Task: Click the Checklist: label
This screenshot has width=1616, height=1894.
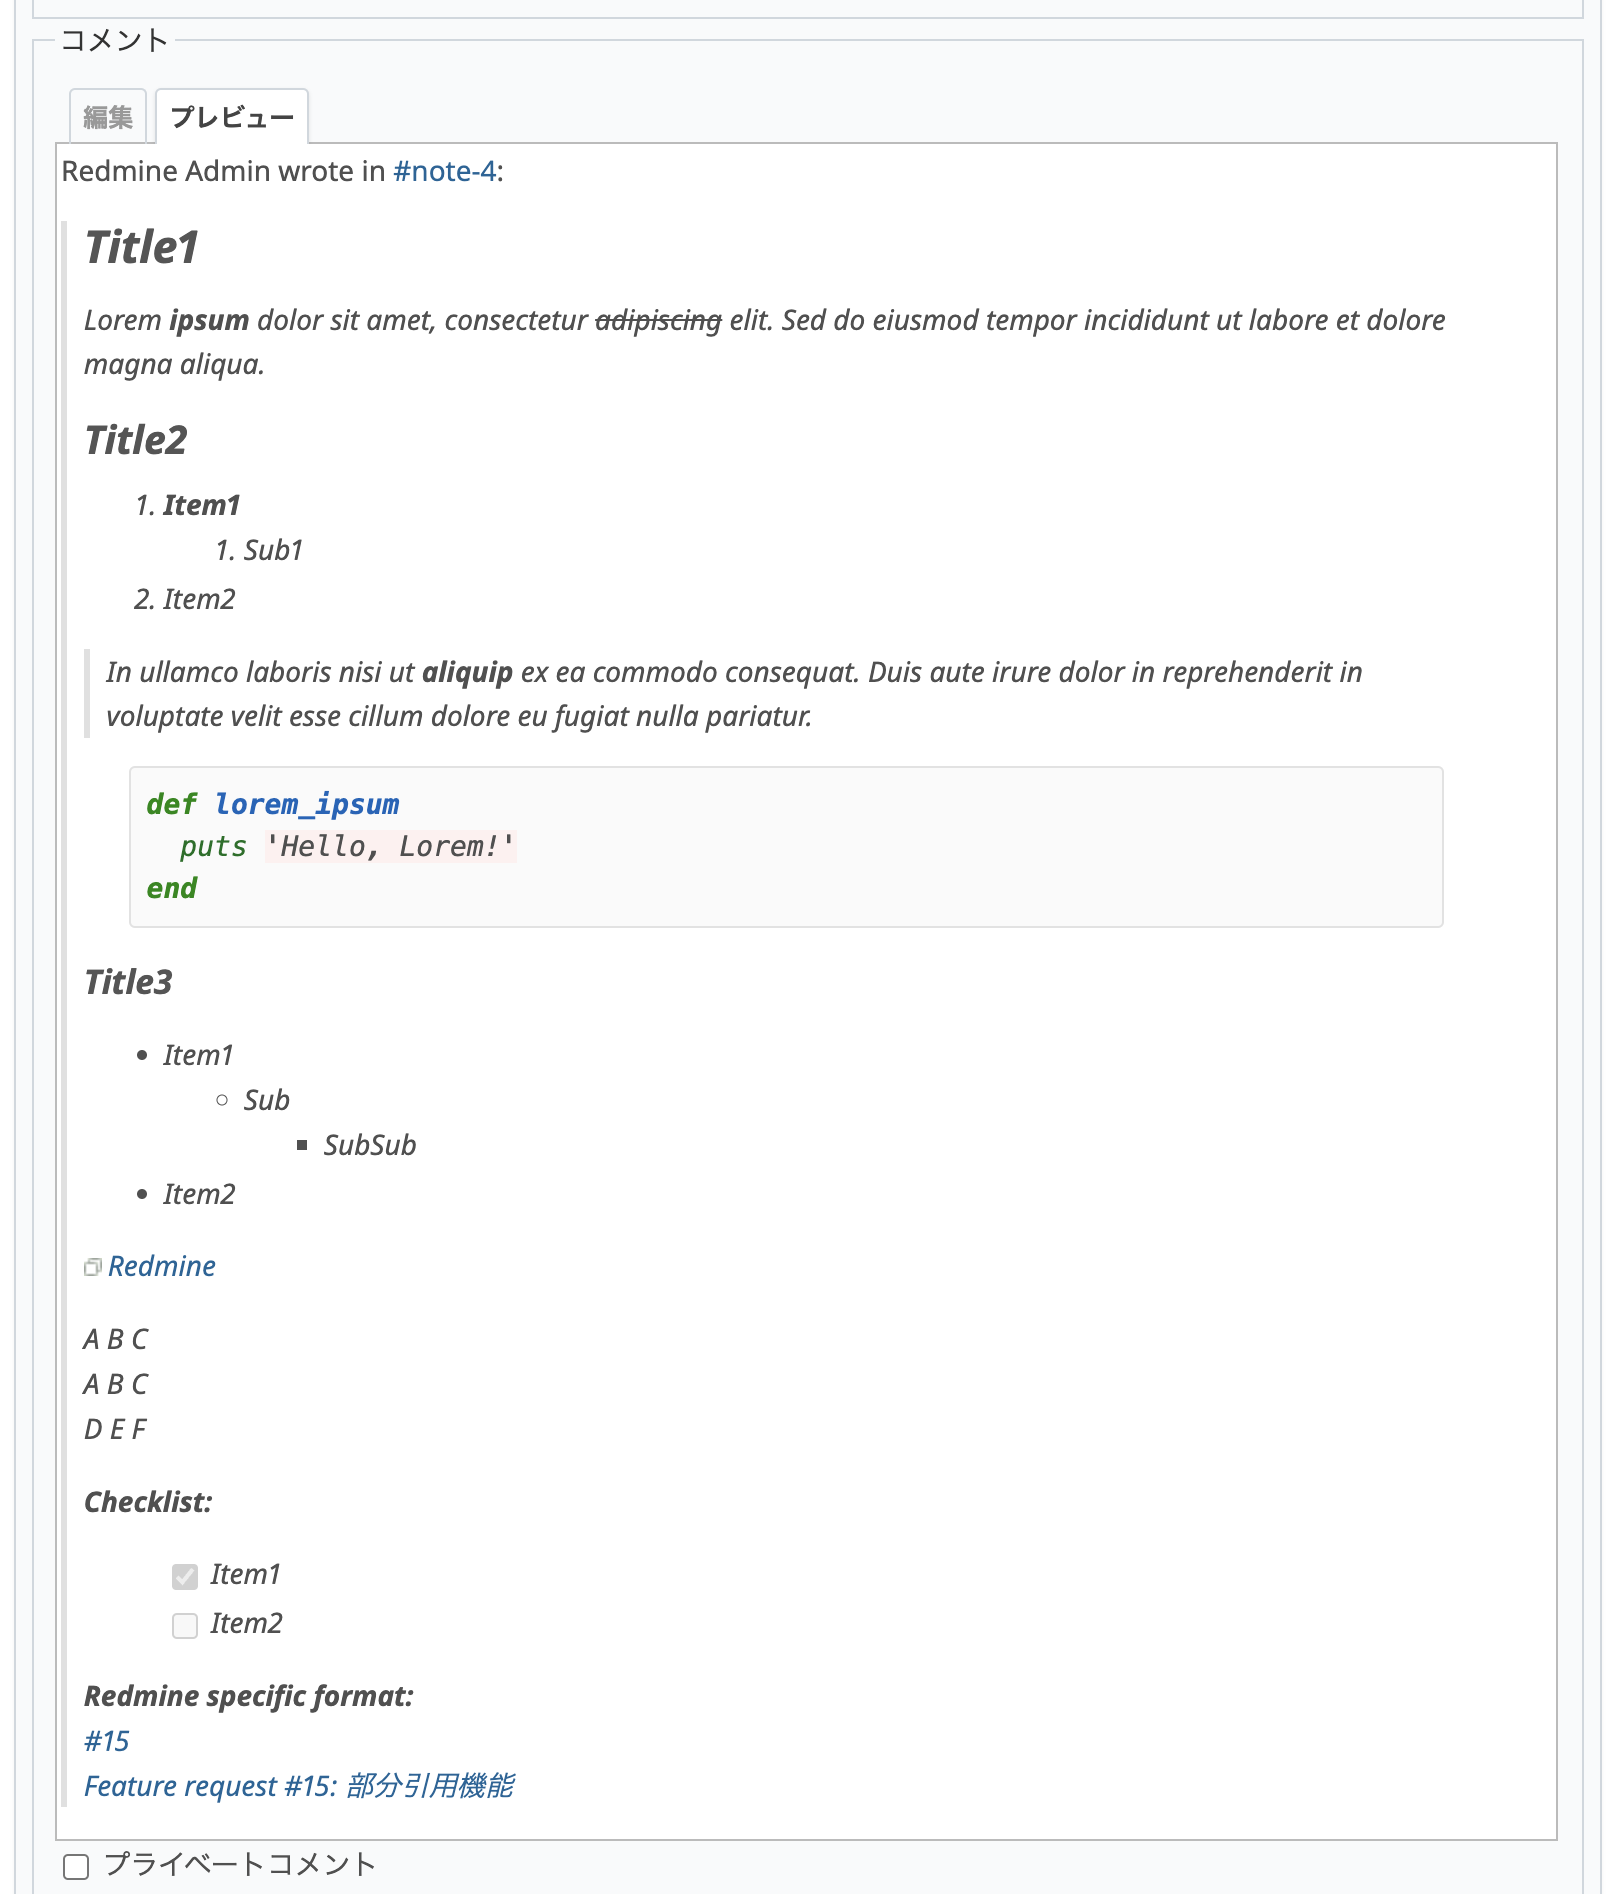Action: (x=148, y=1499)
